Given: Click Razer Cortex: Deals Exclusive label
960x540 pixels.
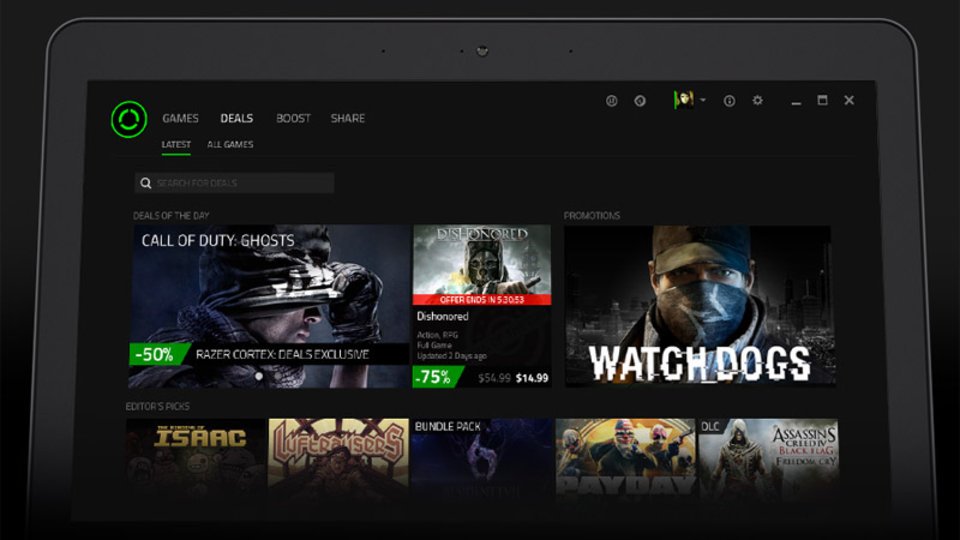Looking at the screenshot, I should pos(282,354).
